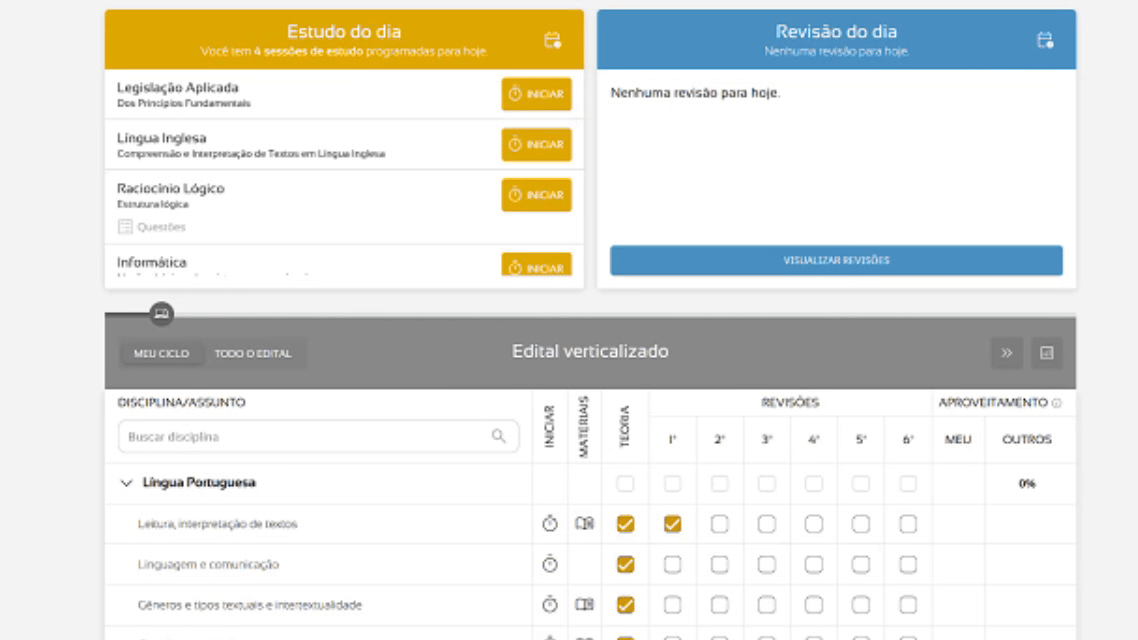
Task: Check 3ª revisão for Linguagem e comunicação
Action: pos(766,565)
